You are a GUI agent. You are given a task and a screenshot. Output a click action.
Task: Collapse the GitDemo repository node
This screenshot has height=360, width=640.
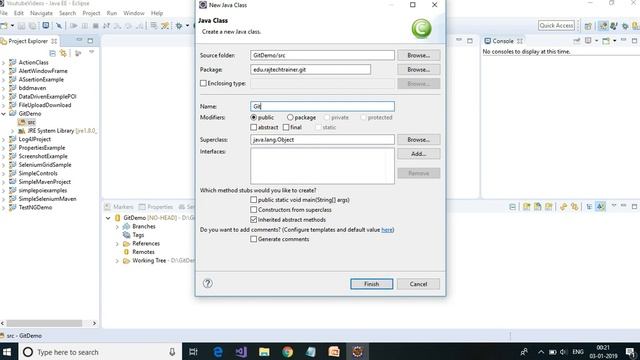(108, 218)
